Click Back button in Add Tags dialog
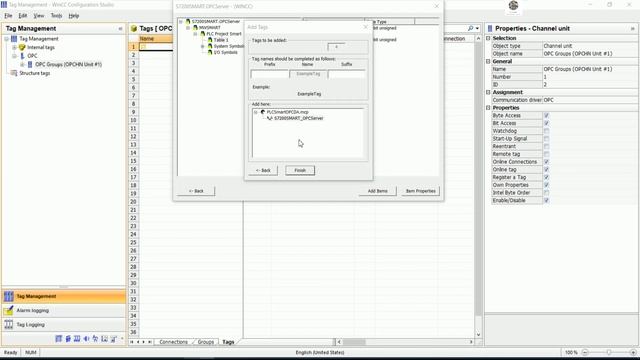 [263, 170]
